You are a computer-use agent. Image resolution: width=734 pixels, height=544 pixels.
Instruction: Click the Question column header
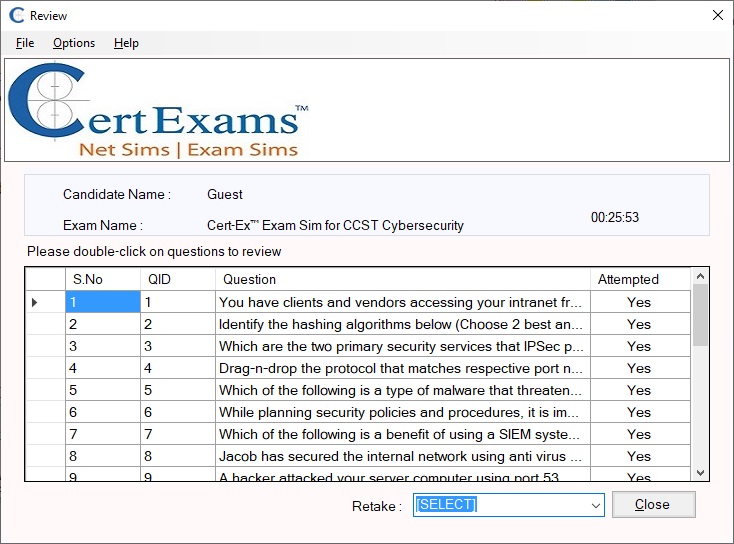click(x=402, y=279)
